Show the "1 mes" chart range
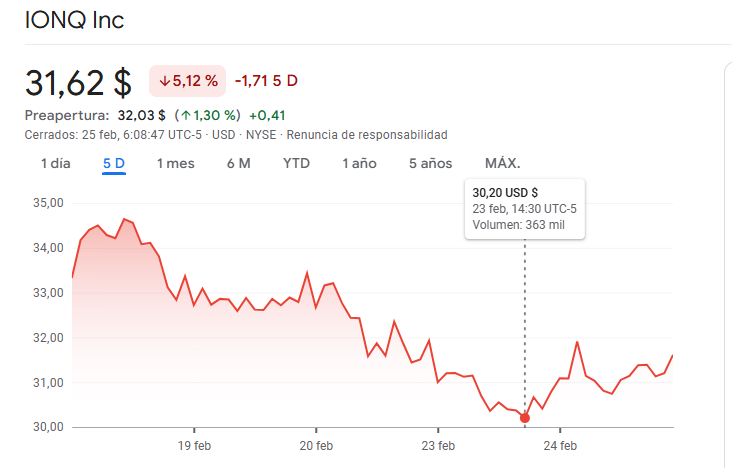 175,163
